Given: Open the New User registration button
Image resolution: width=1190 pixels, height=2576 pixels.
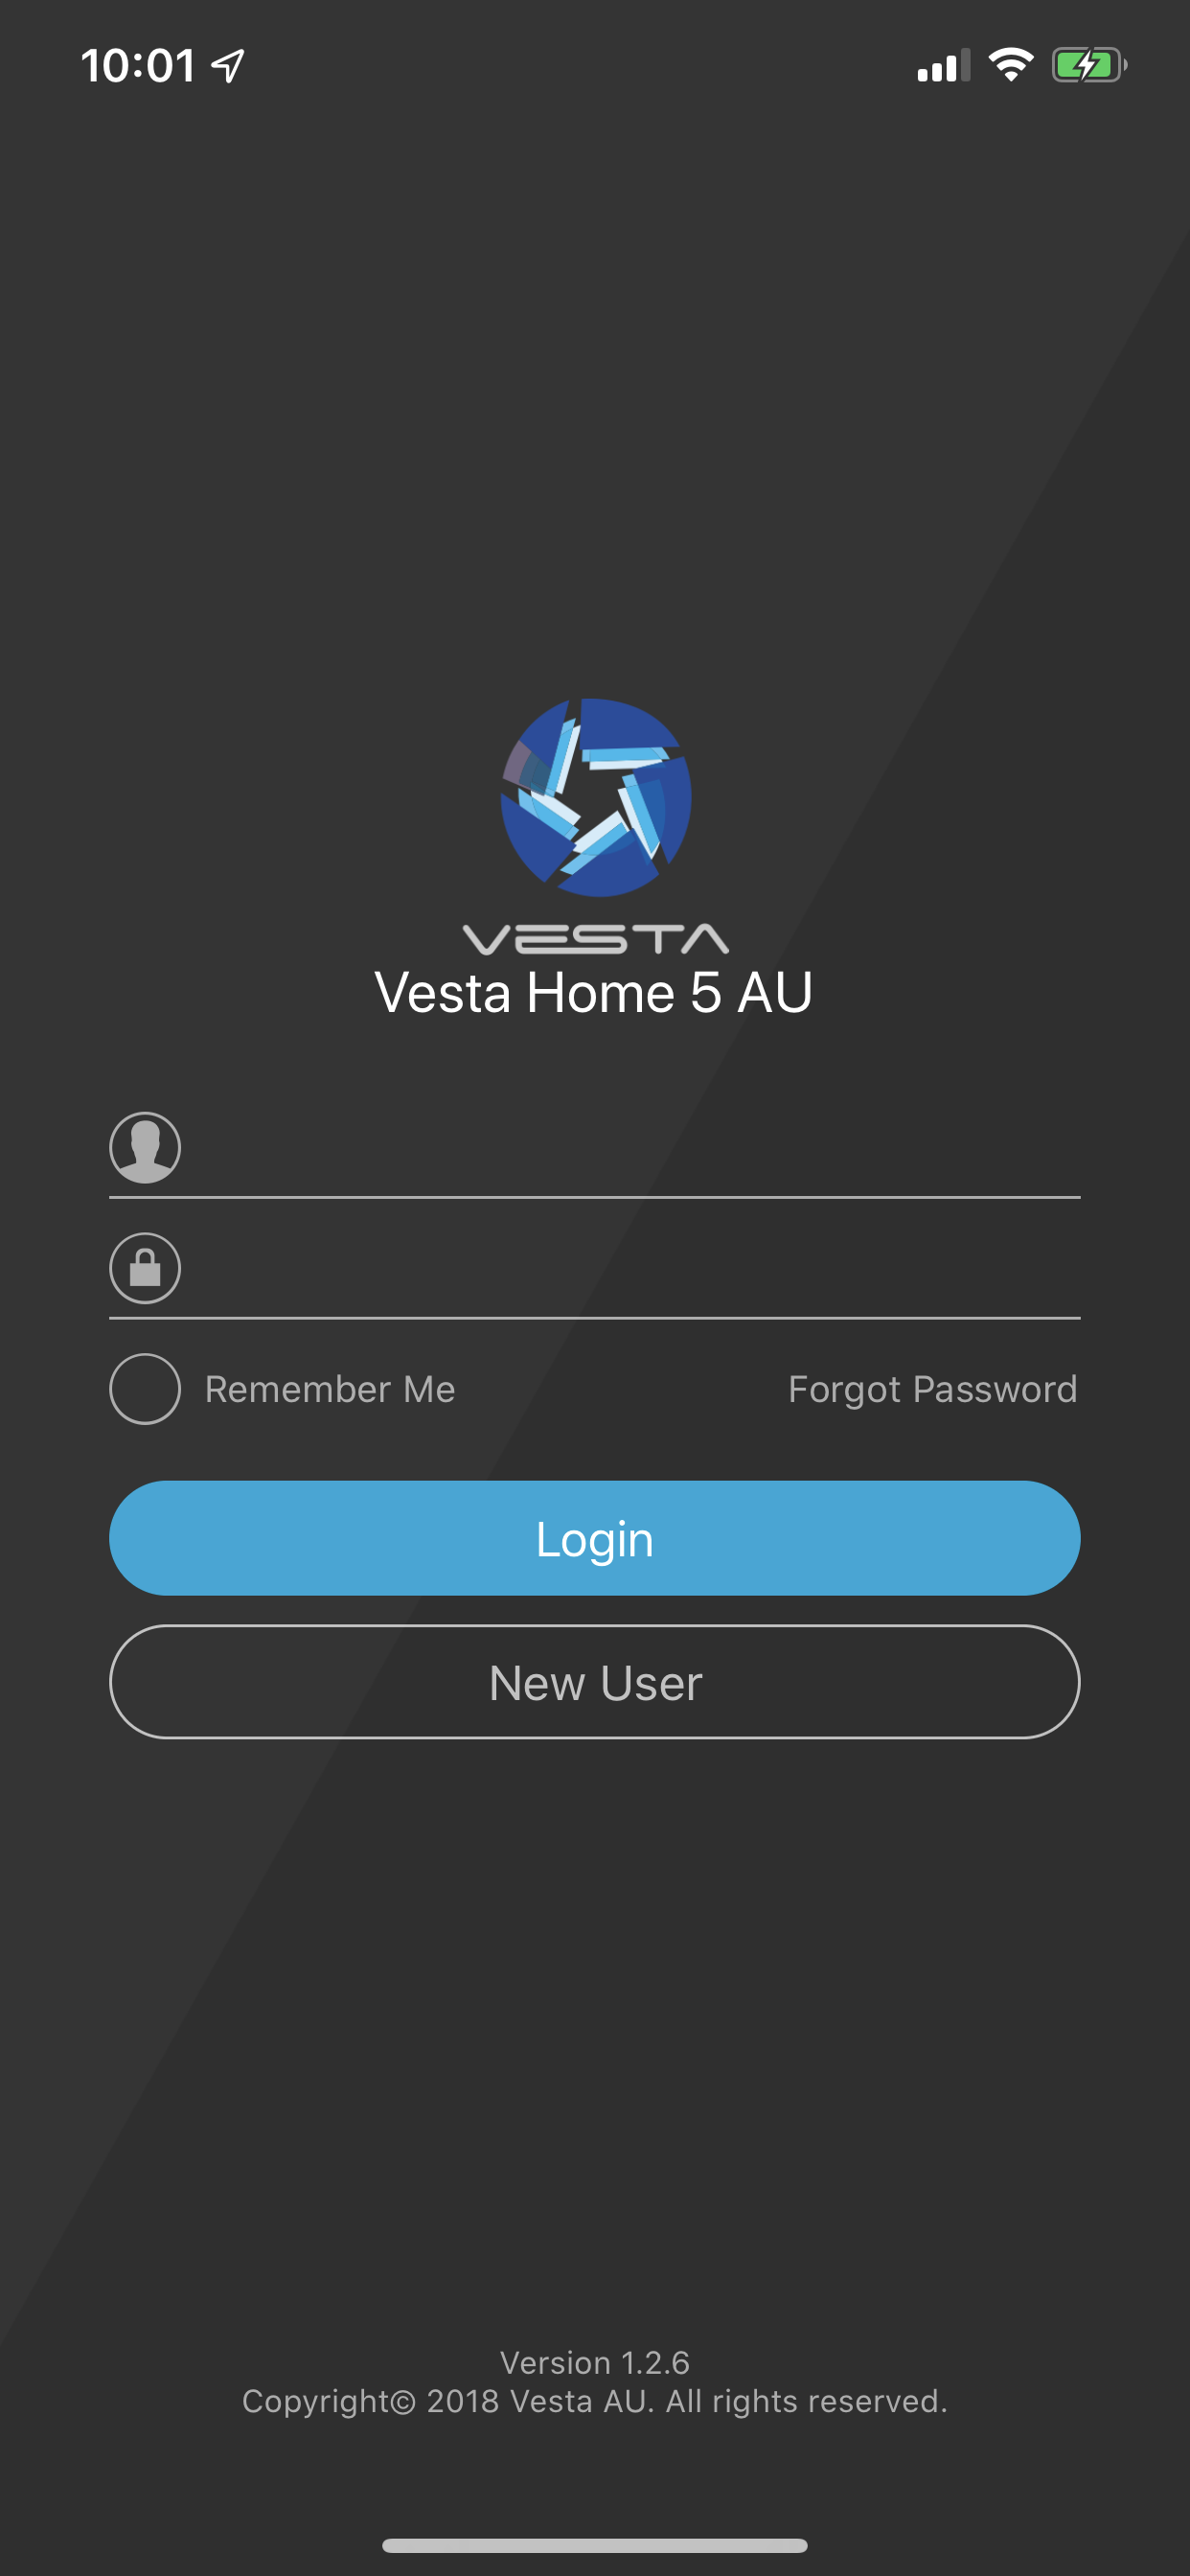Looking at the screenshot, I should (x=595, y=1682).
